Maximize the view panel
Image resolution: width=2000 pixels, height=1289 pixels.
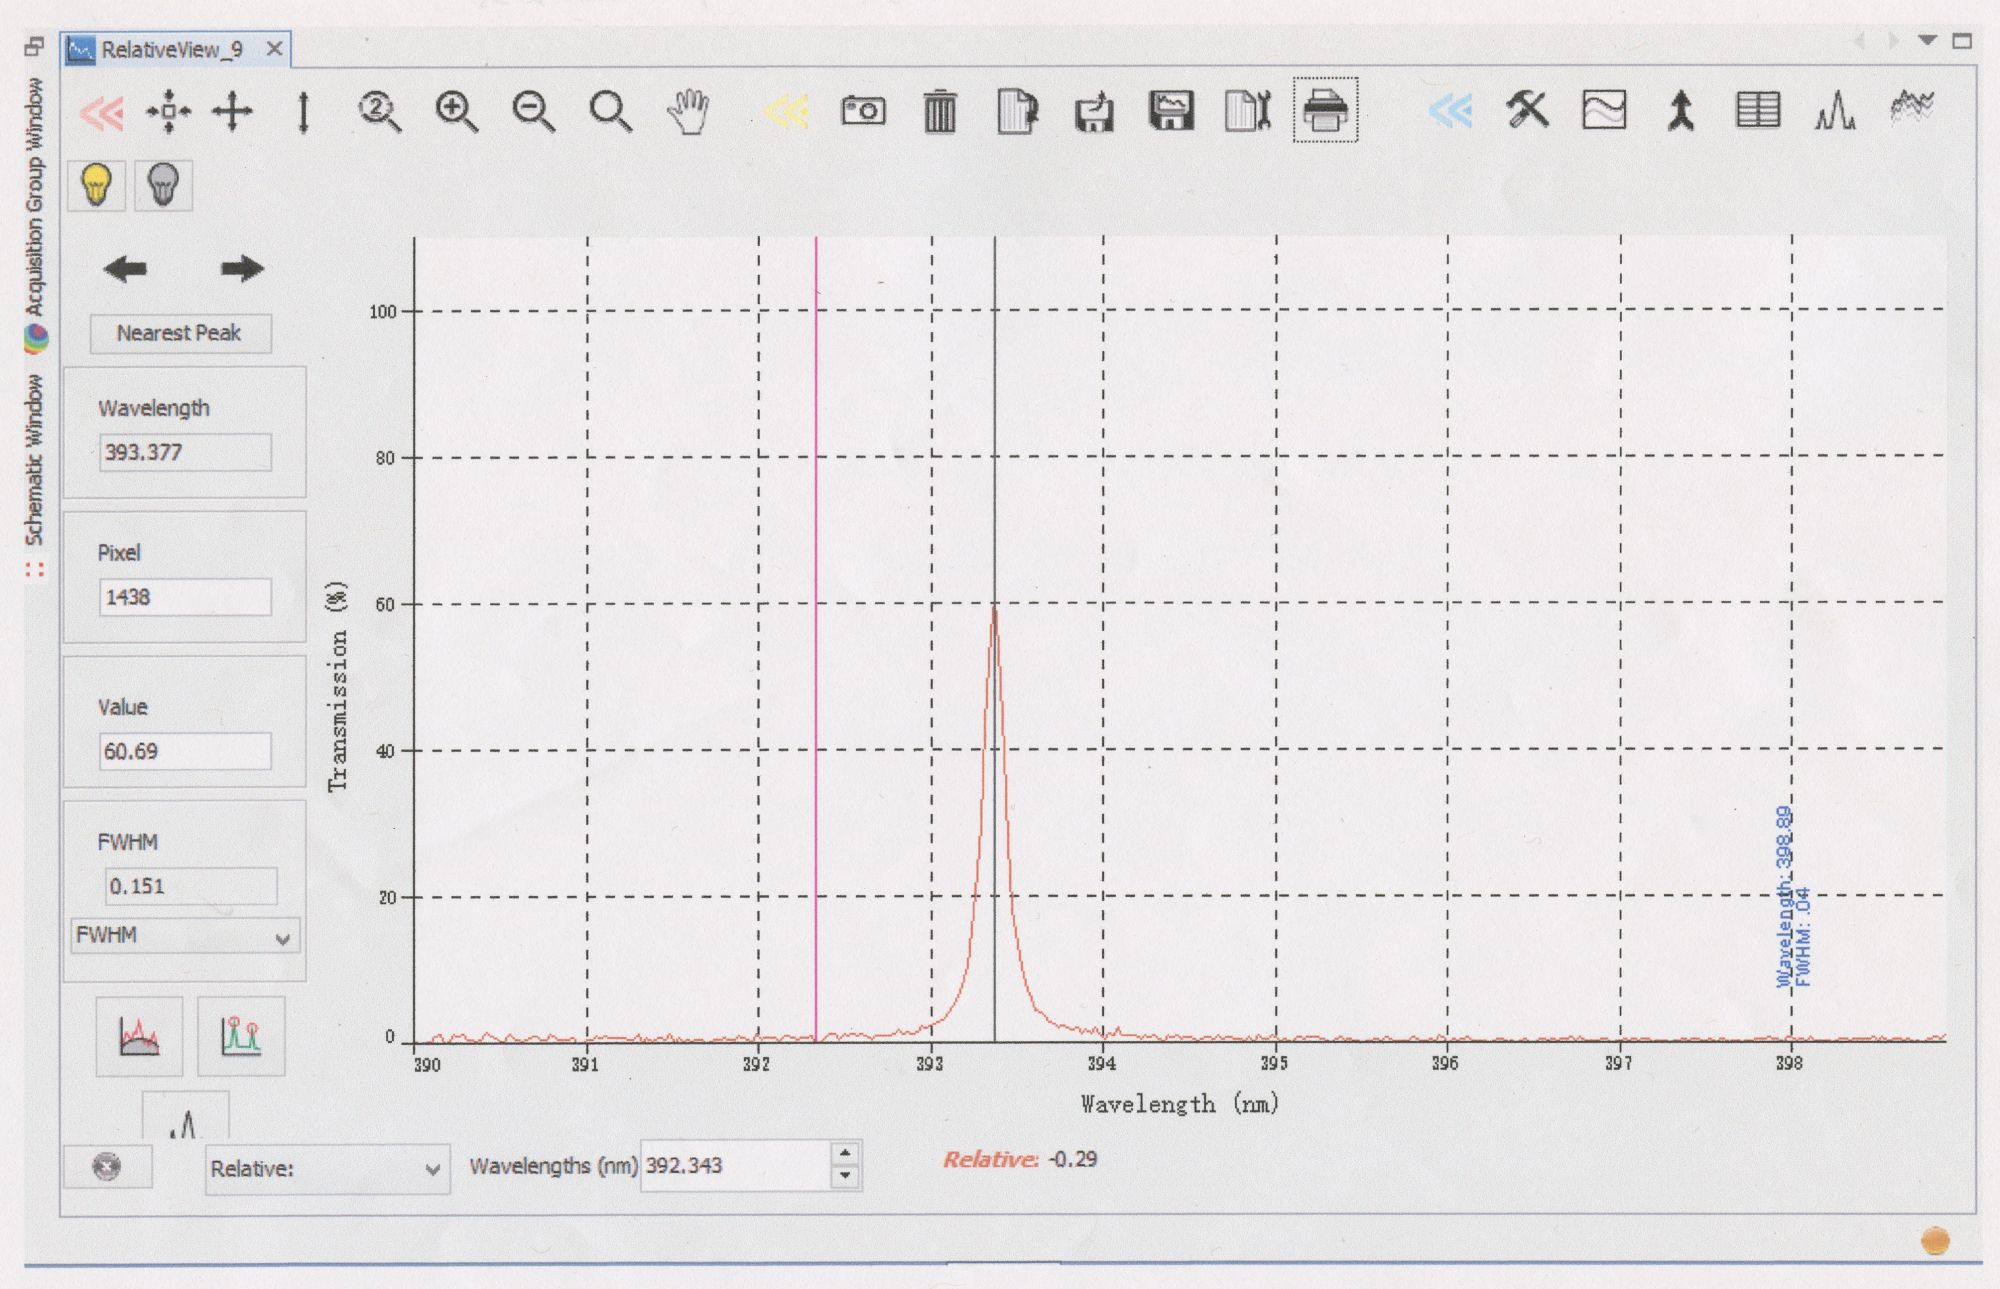[1963, 41]
